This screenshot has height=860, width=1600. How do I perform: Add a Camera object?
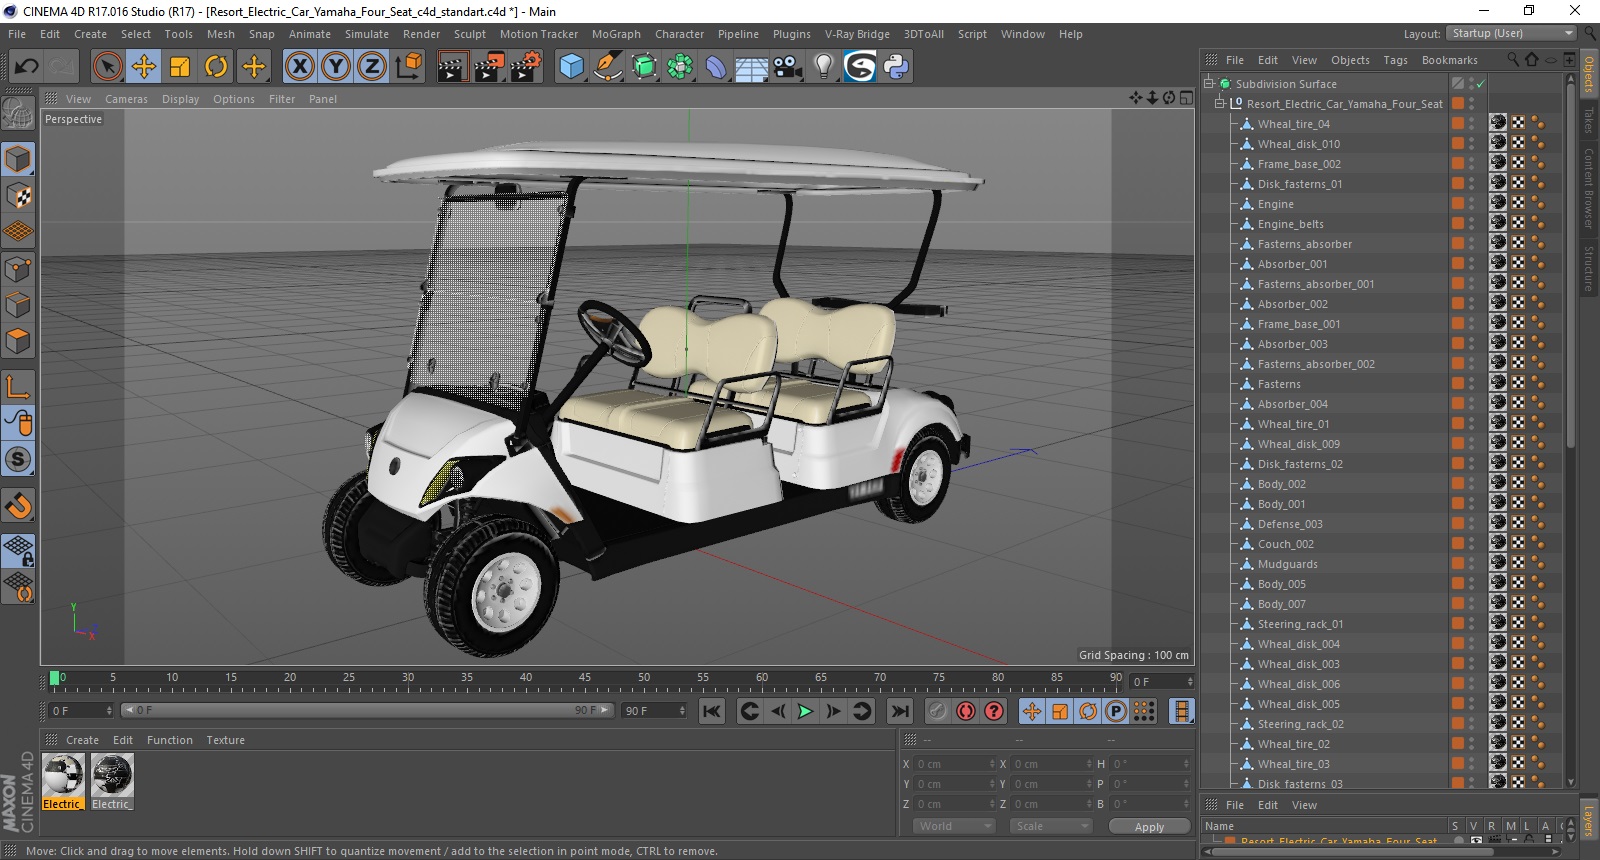788,67
